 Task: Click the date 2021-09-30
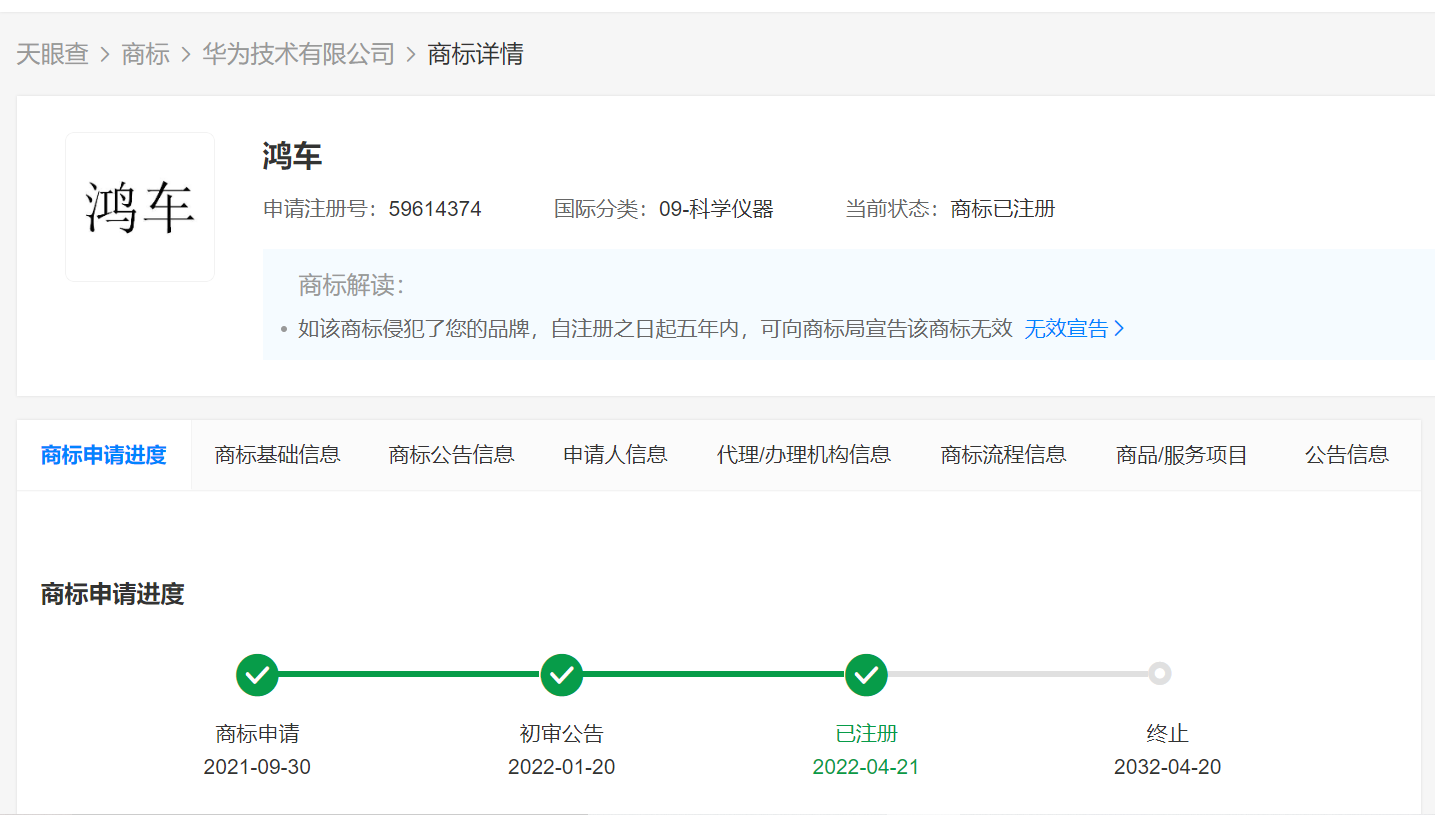coord(257,767)
